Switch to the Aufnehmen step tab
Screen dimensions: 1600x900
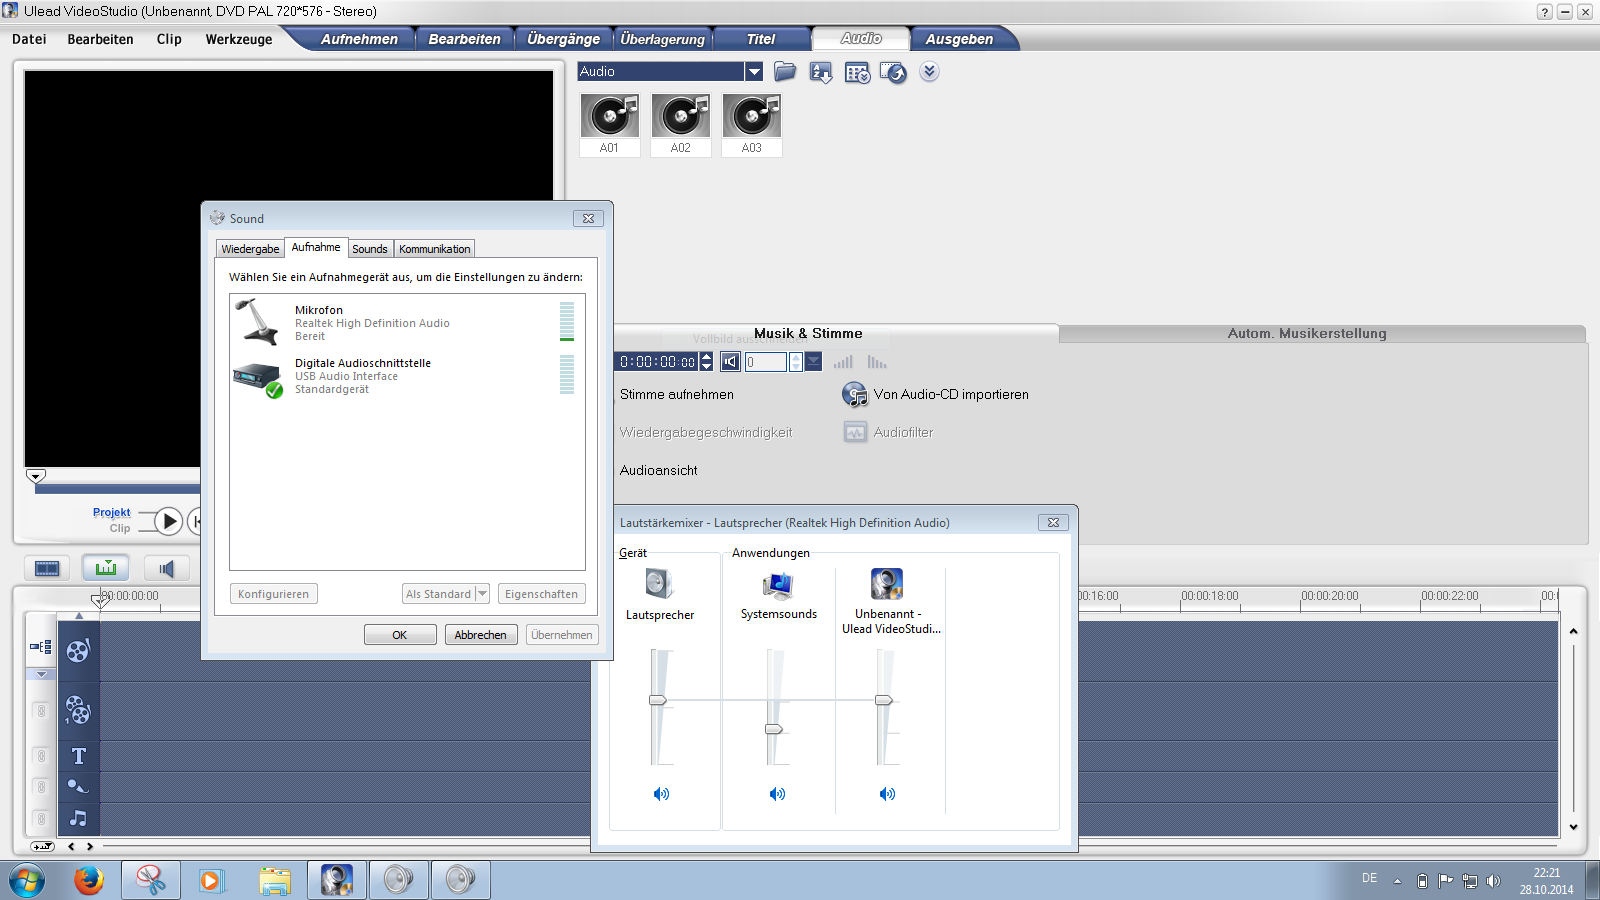pos(359,39)
